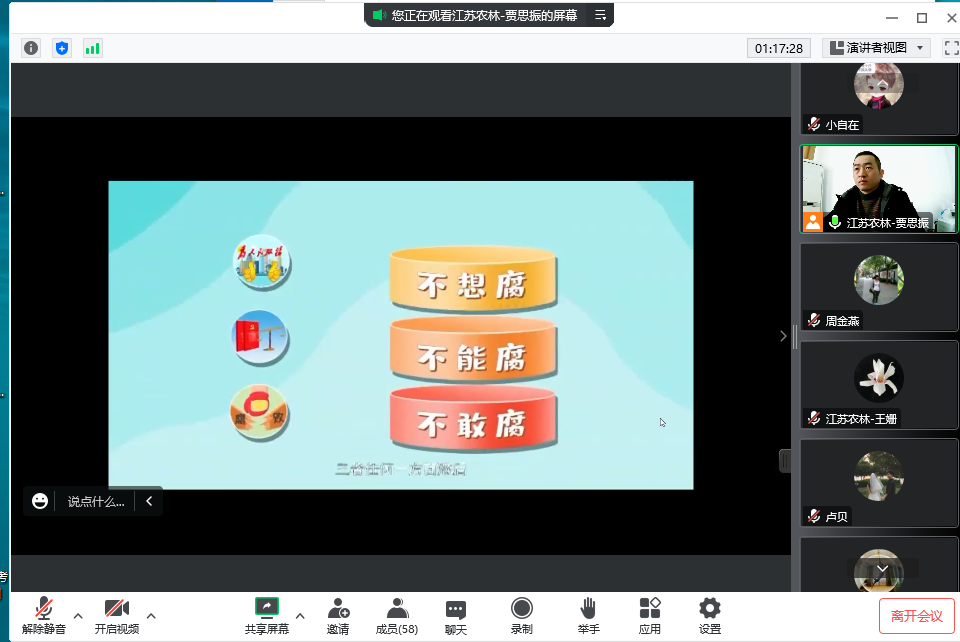Open the menu icon on screen-share banner
The width and height of the screenshot is (960, 642).
[600, 16]
